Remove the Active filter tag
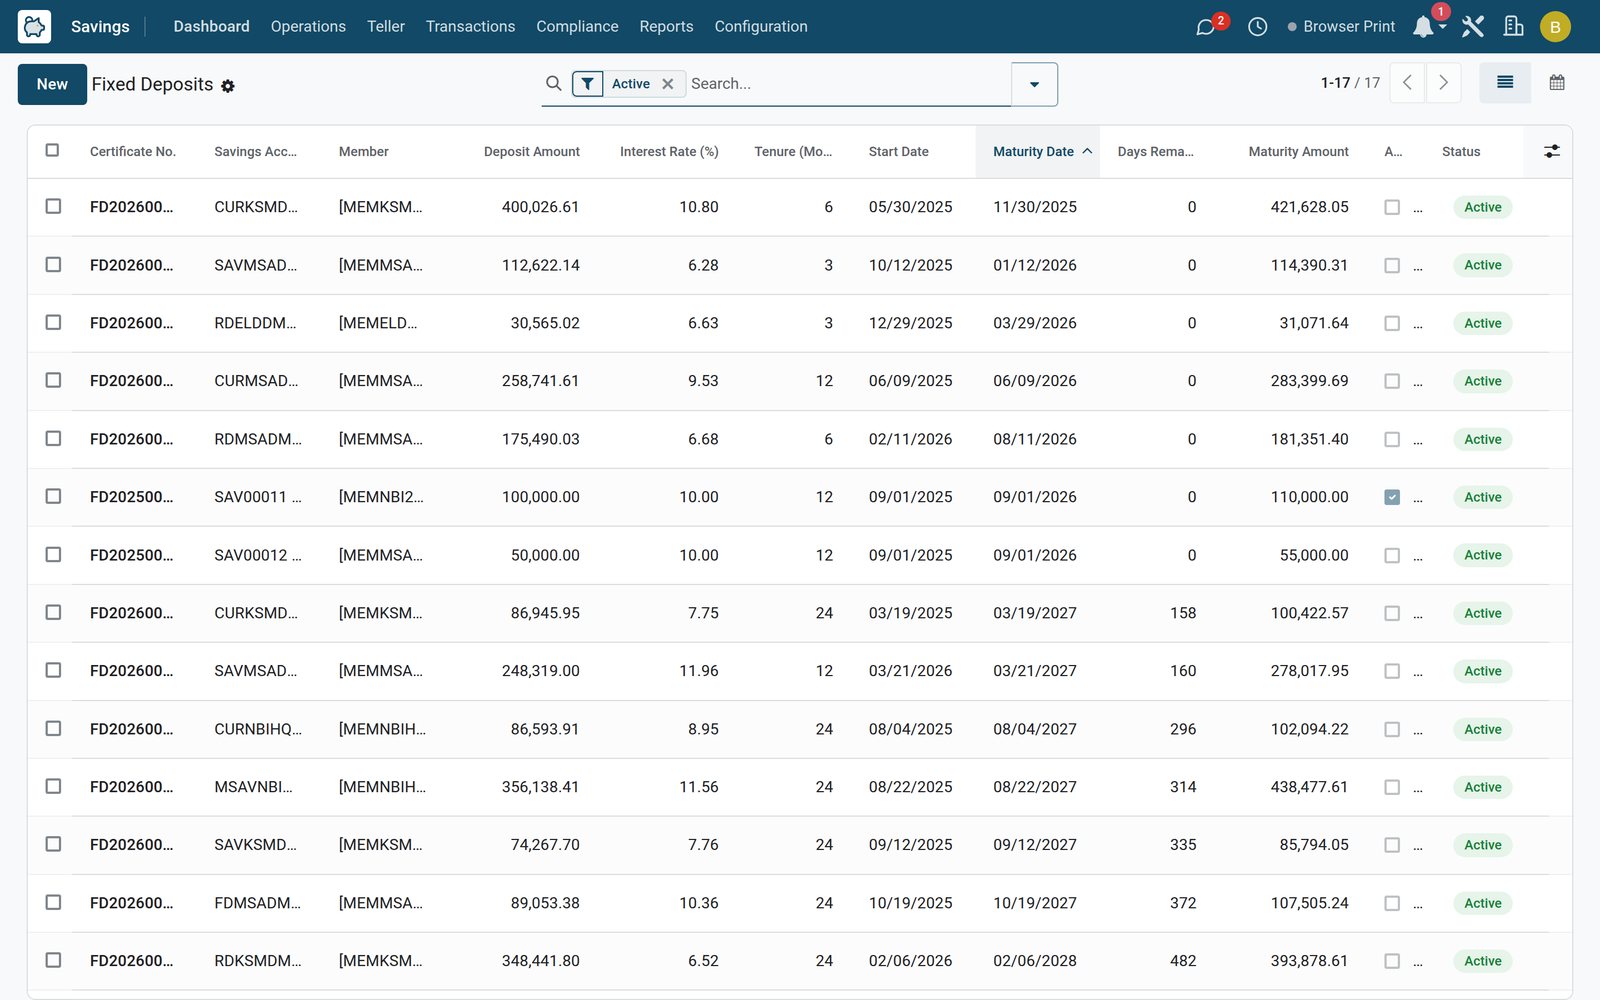This screenshot has width=1600, height=1000. pyautogui.click(x=668, y=84)
